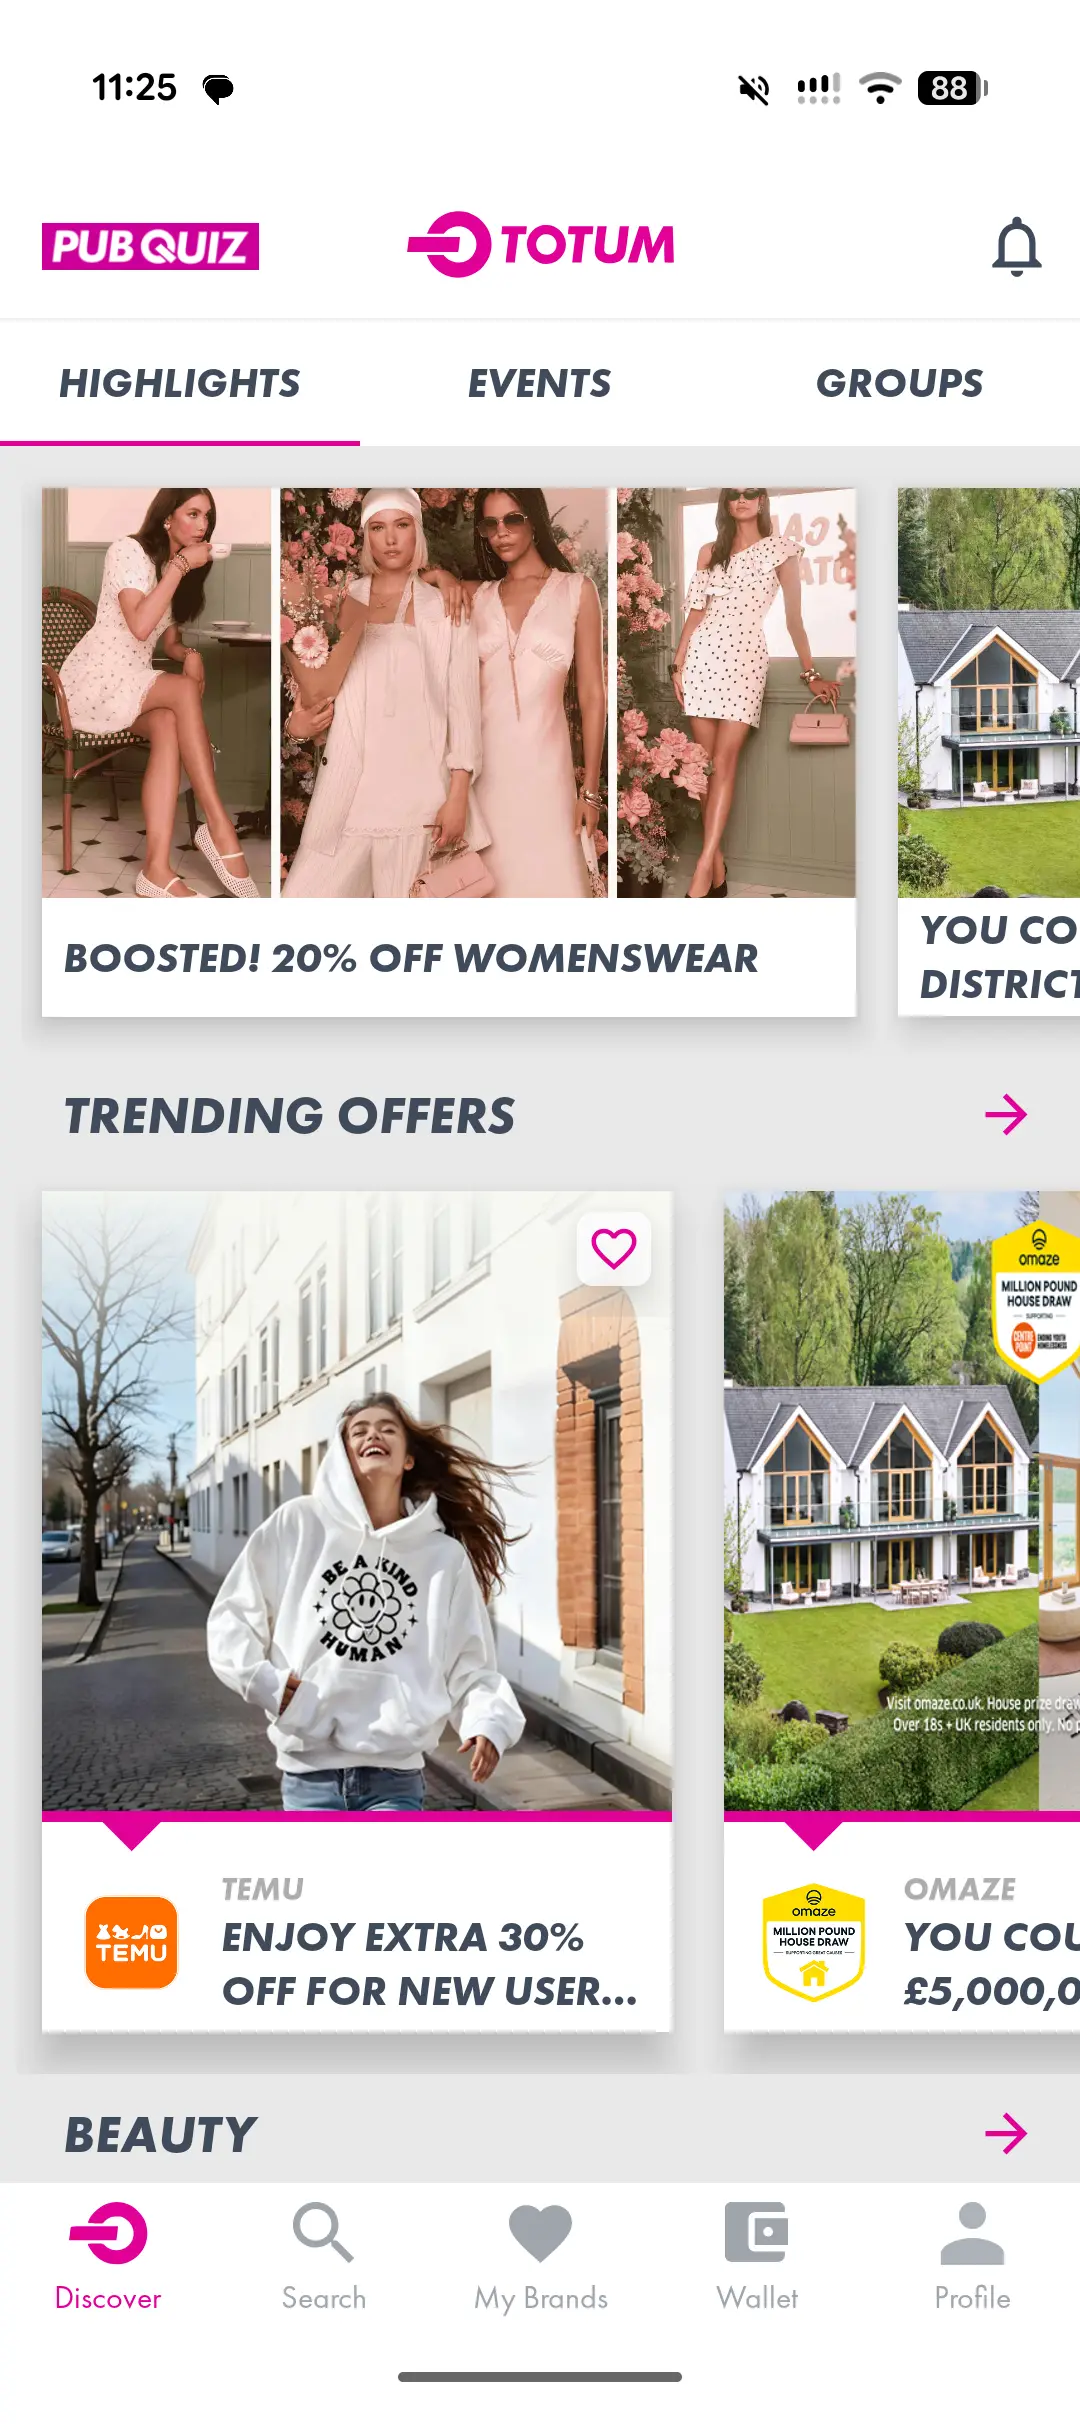Open the notifications bell
This screenshot has width=1080, height=2424.
tap(1016, 246)
